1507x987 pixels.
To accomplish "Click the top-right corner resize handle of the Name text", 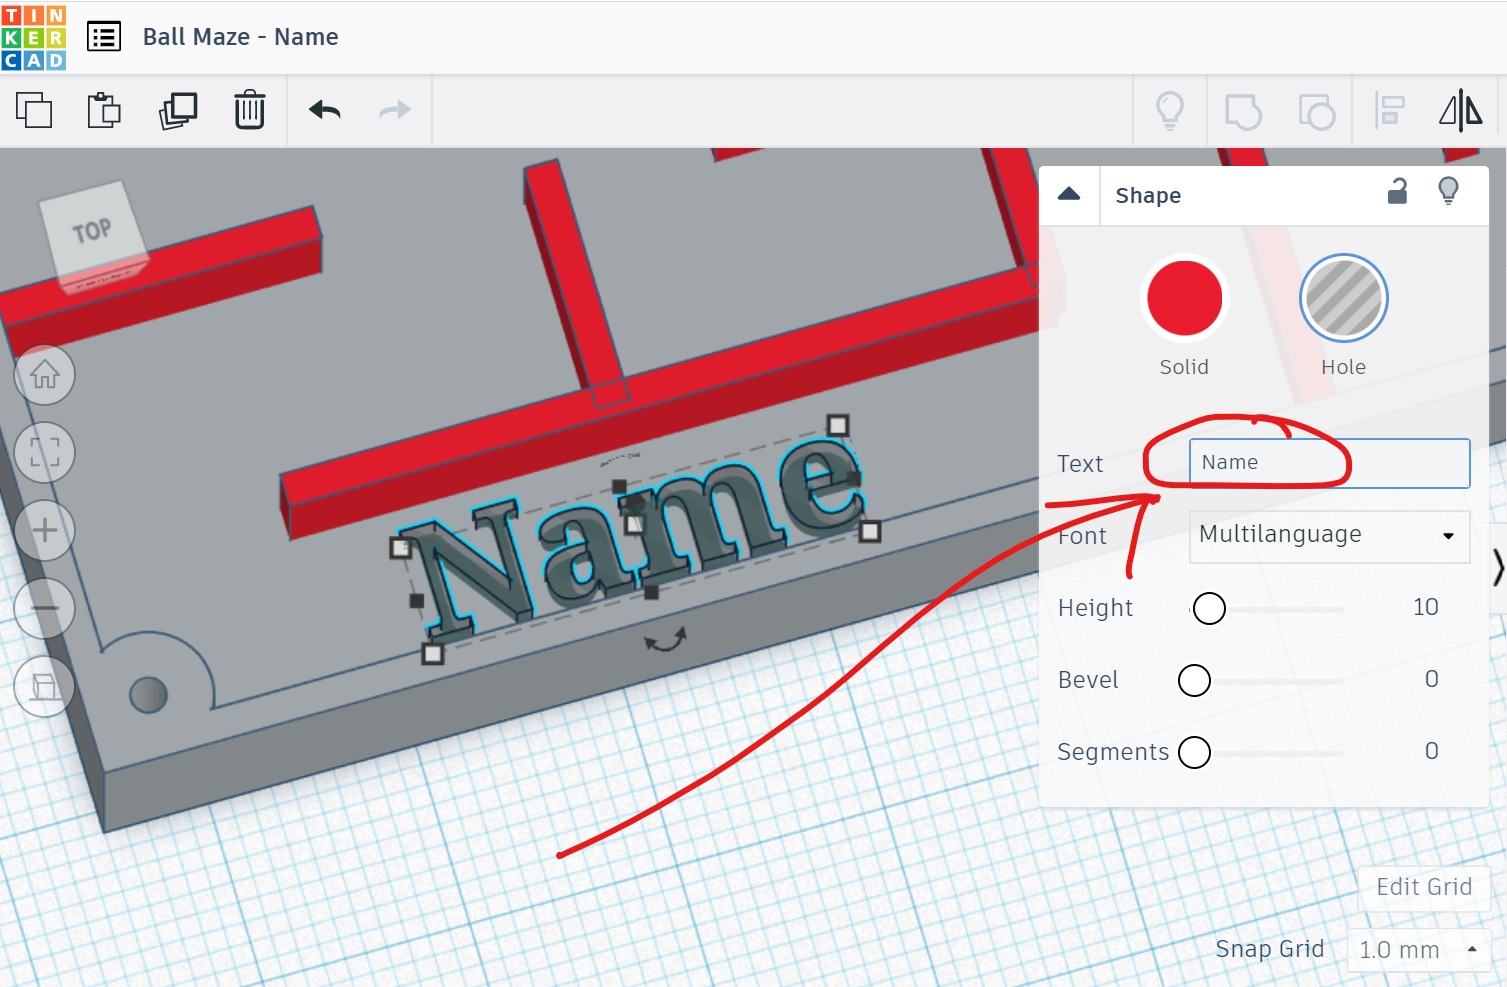I will 838,426.
